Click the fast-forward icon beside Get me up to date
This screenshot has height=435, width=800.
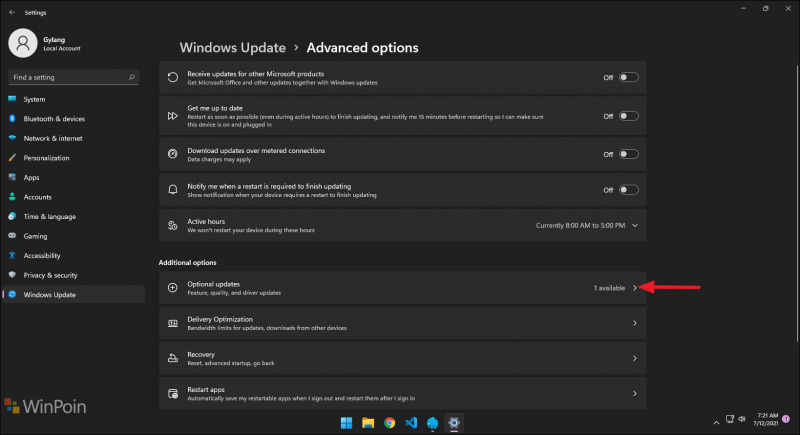[x=173, y=116]
